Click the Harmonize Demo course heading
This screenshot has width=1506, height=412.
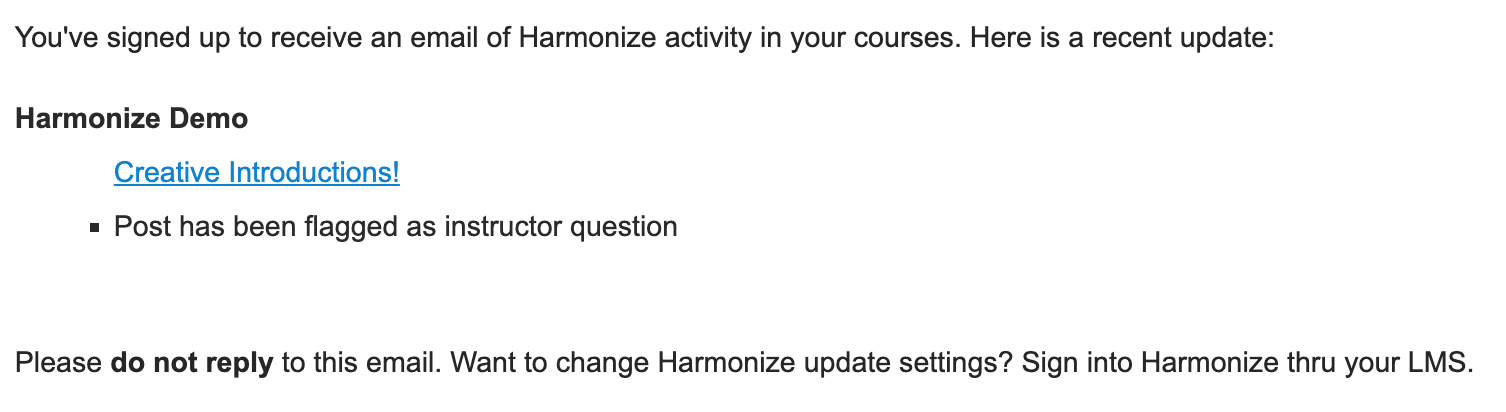pyautogui.click(x=132, y=119)
